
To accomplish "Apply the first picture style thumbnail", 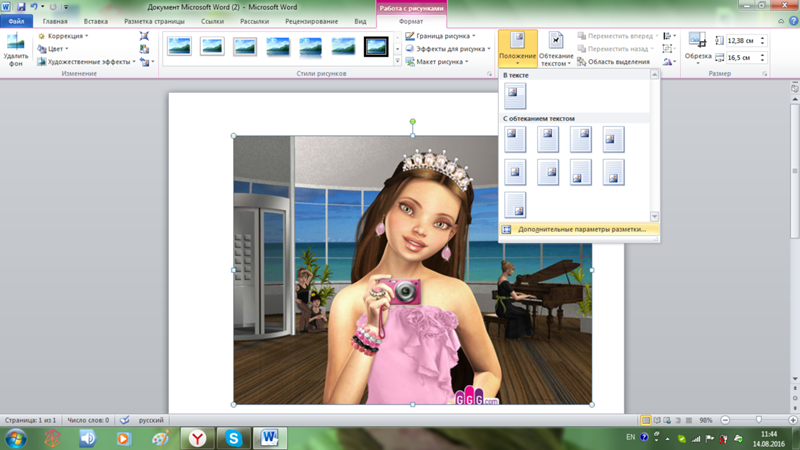I will click(x=179, y=46).
